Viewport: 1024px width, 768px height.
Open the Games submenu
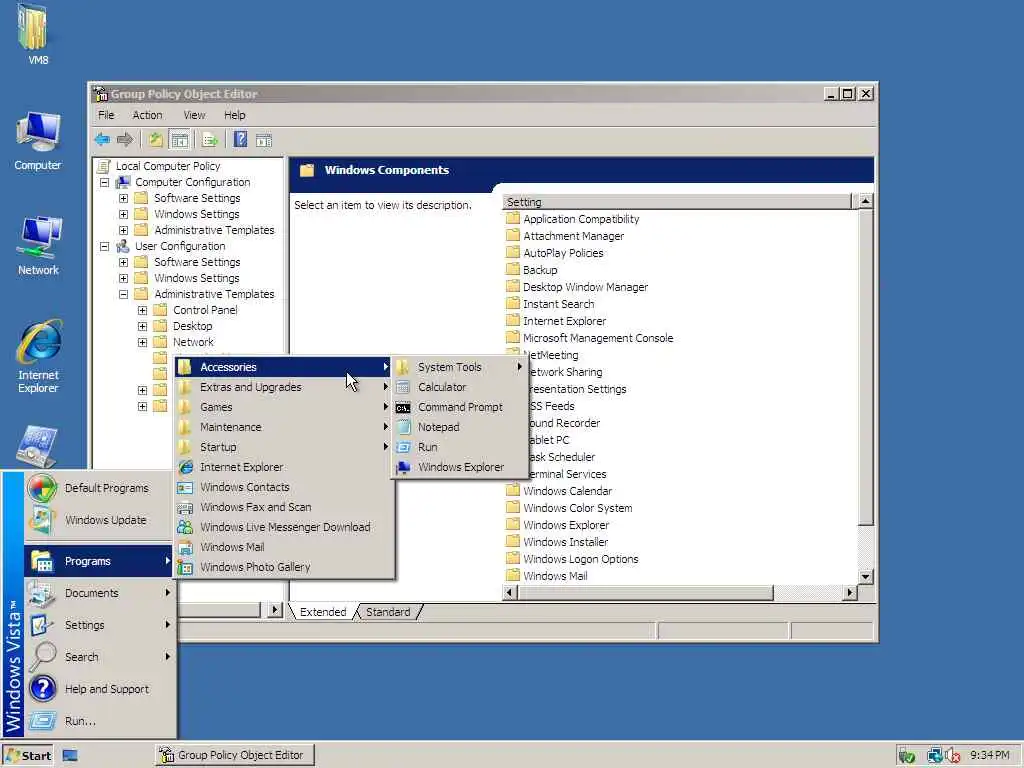click(284, 408)
